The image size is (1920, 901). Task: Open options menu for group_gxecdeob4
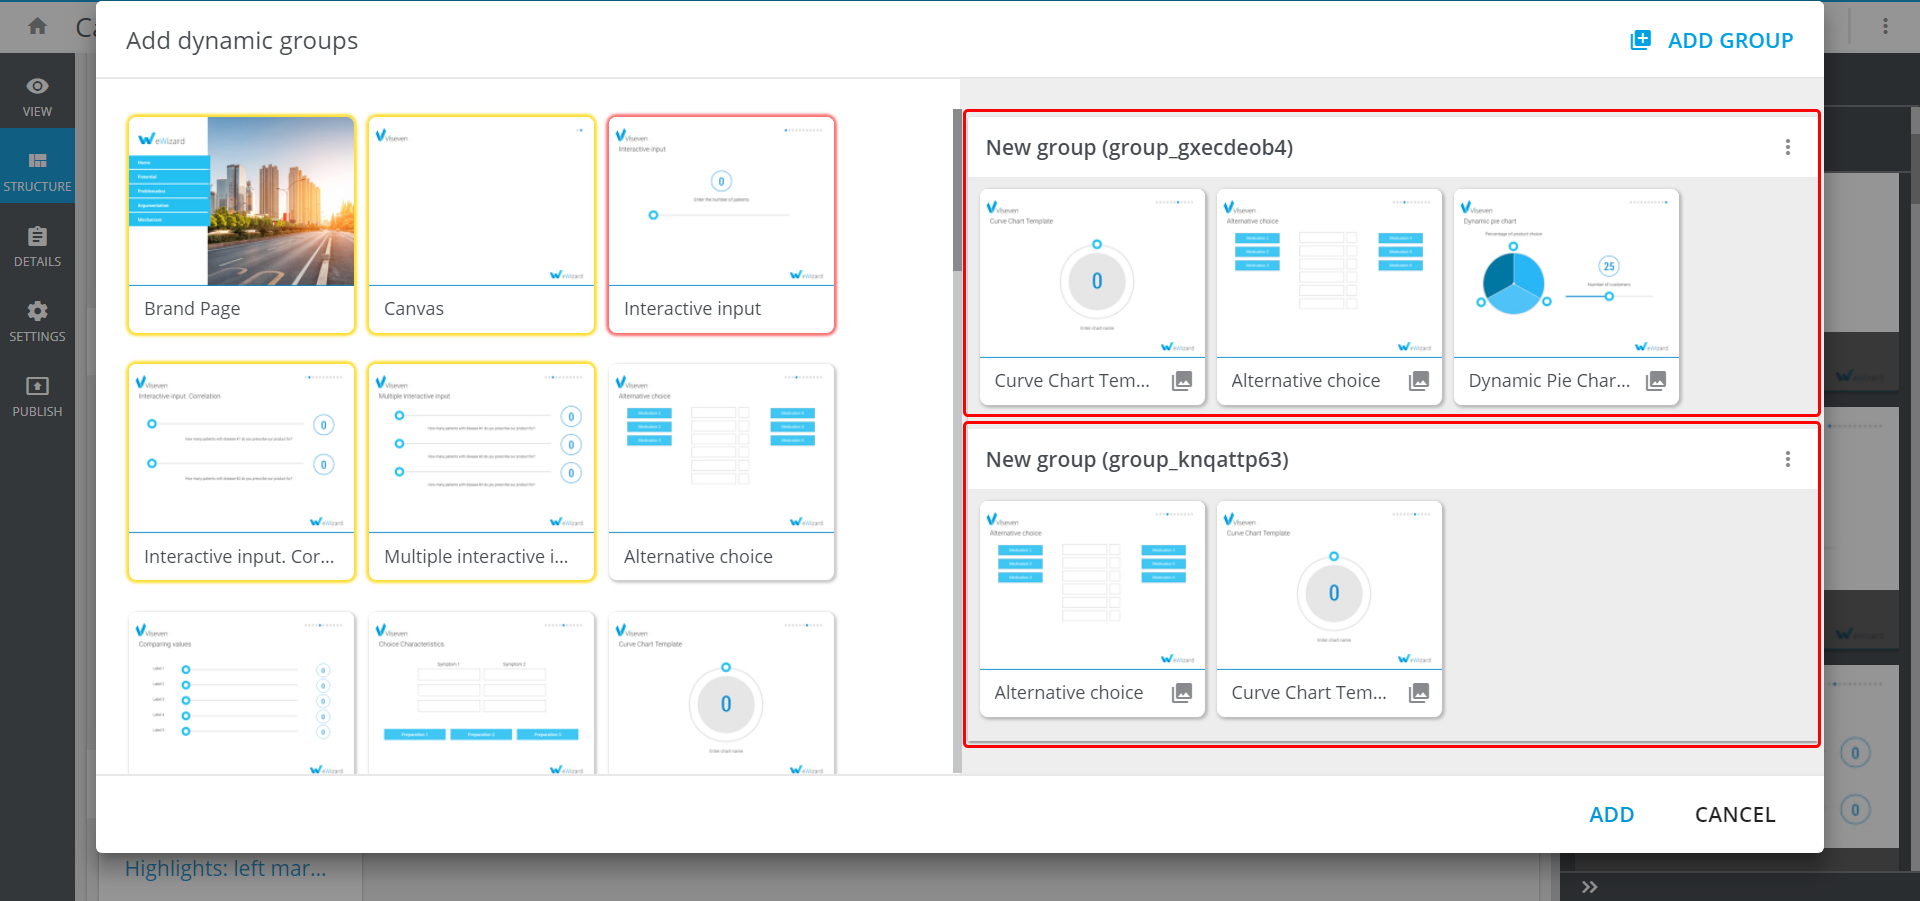(x=1788, y=148)
